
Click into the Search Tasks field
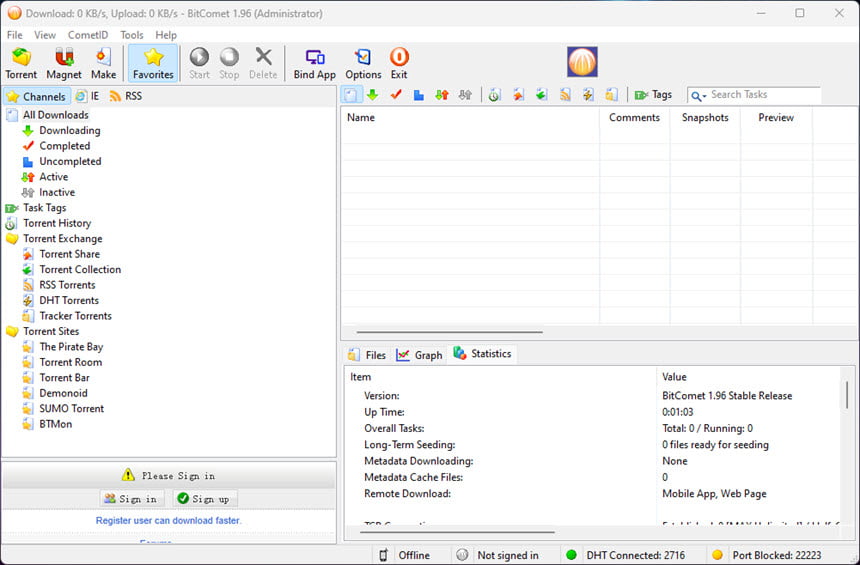pyautogui.click(x=764, y=95)
